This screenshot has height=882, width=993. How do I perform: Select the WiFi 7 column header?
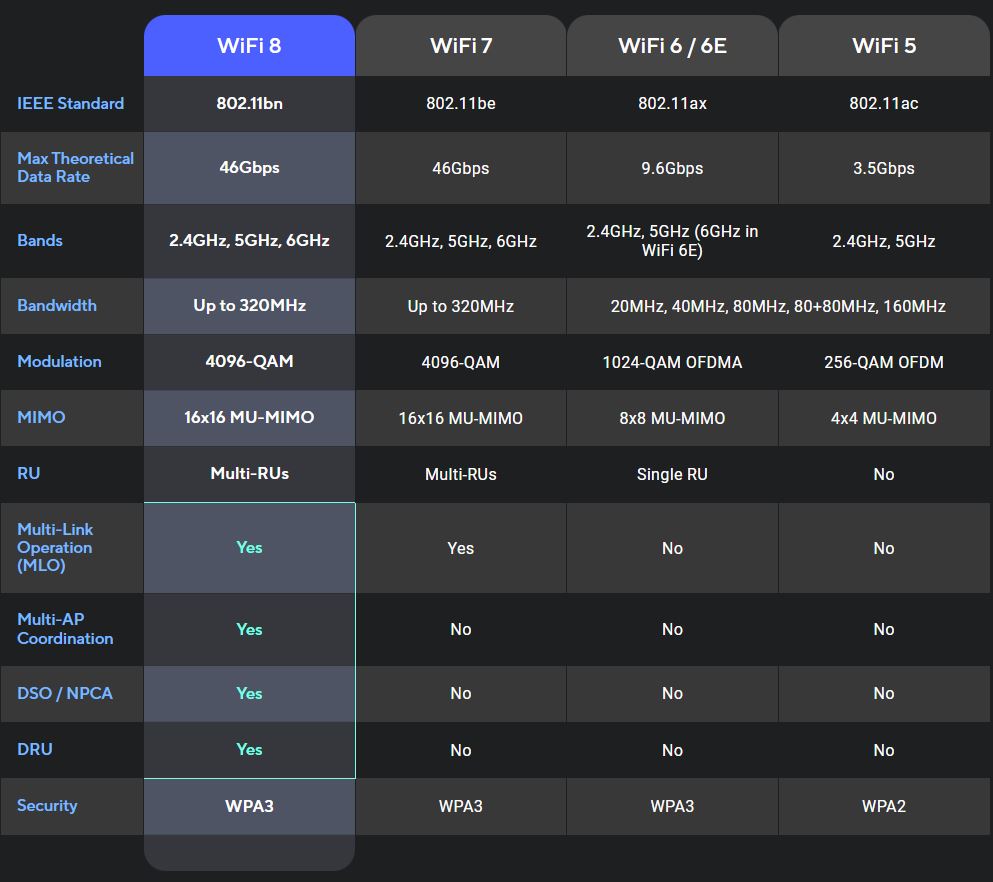[x=460, y=44]
